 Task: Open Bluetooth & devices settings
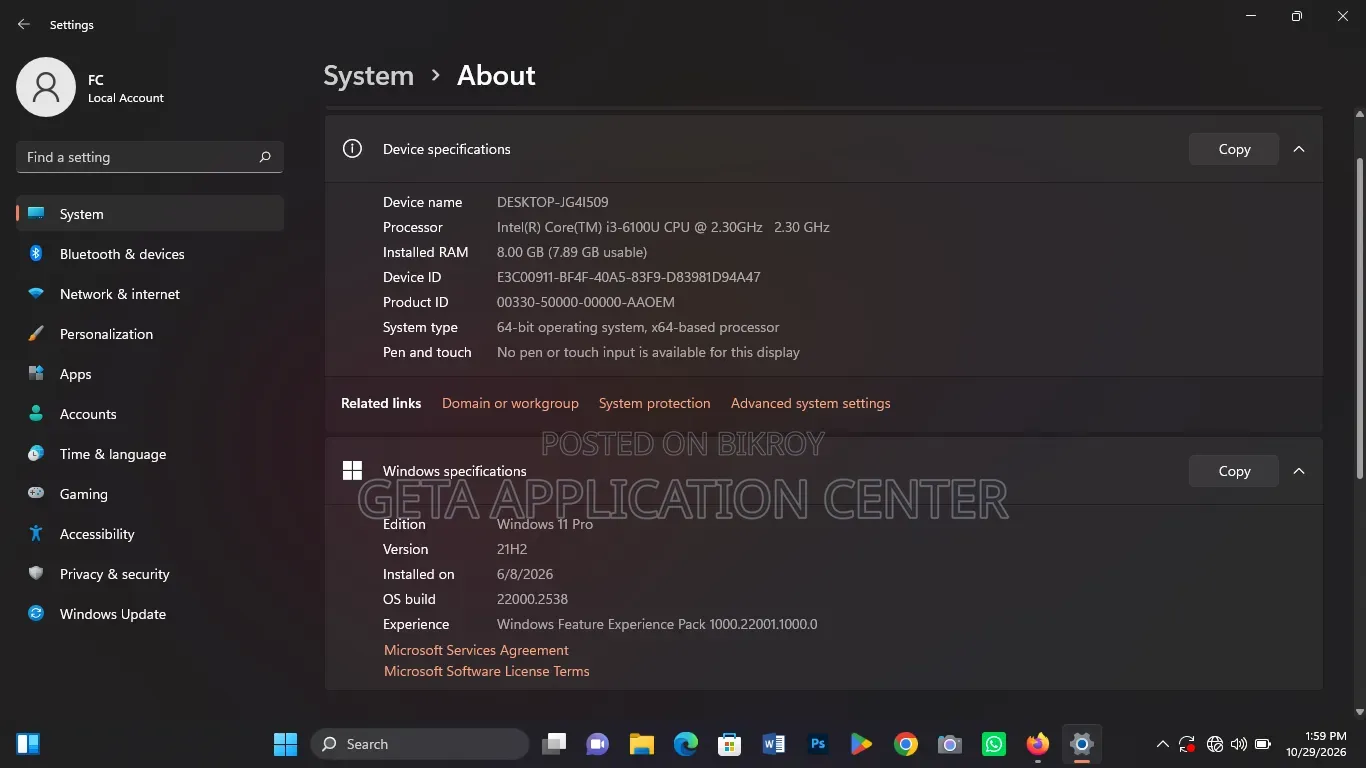(x=150, y=254)
